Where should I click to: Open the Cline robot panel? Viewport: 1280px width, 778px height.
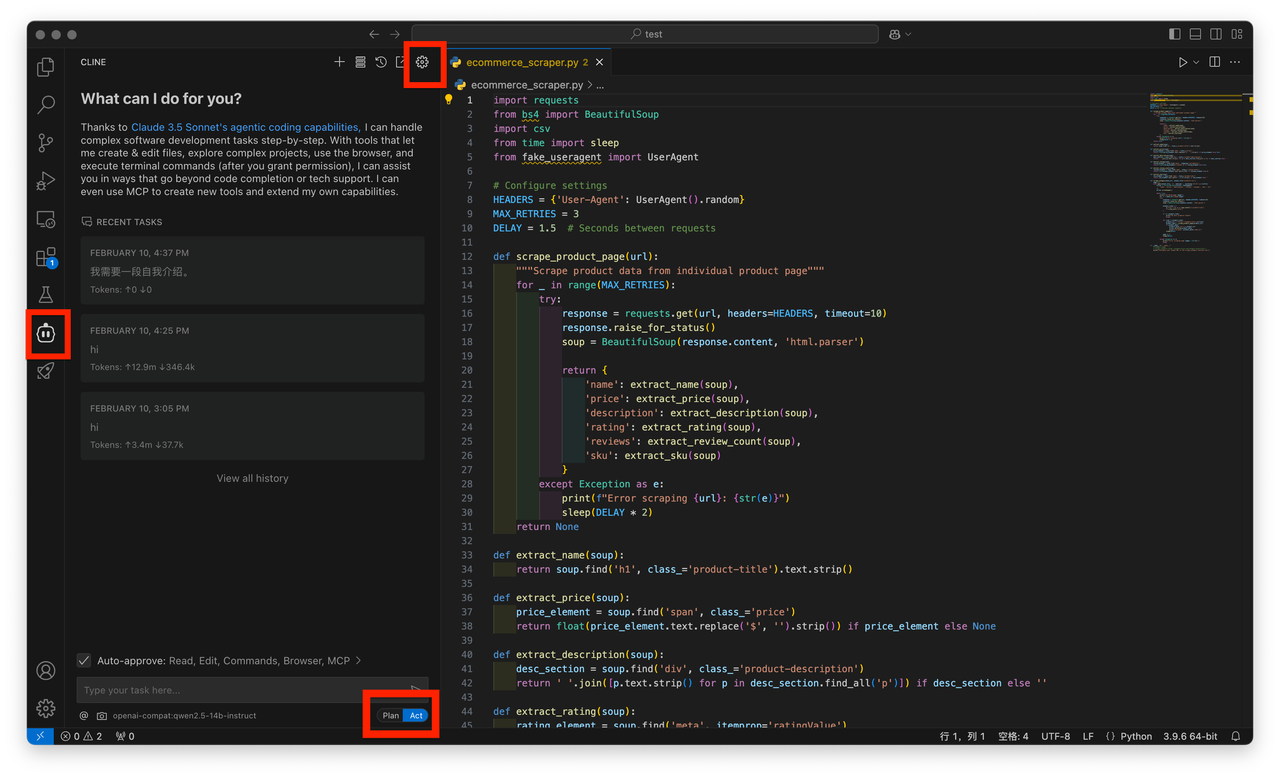click(46, 333)
